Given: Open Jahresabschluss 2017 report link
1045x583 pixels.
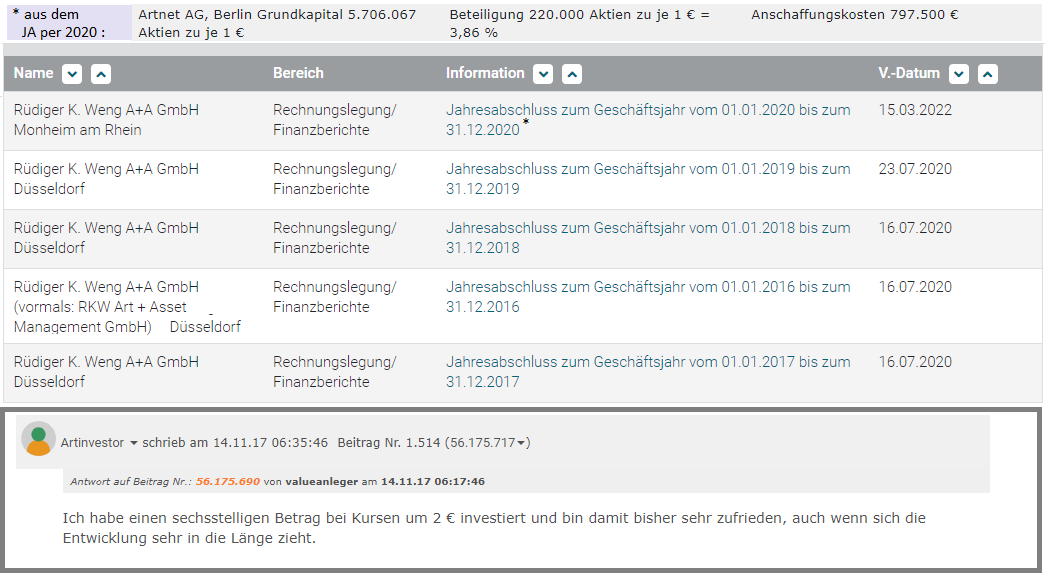Looking at the screenshot, I should [647, 362].
